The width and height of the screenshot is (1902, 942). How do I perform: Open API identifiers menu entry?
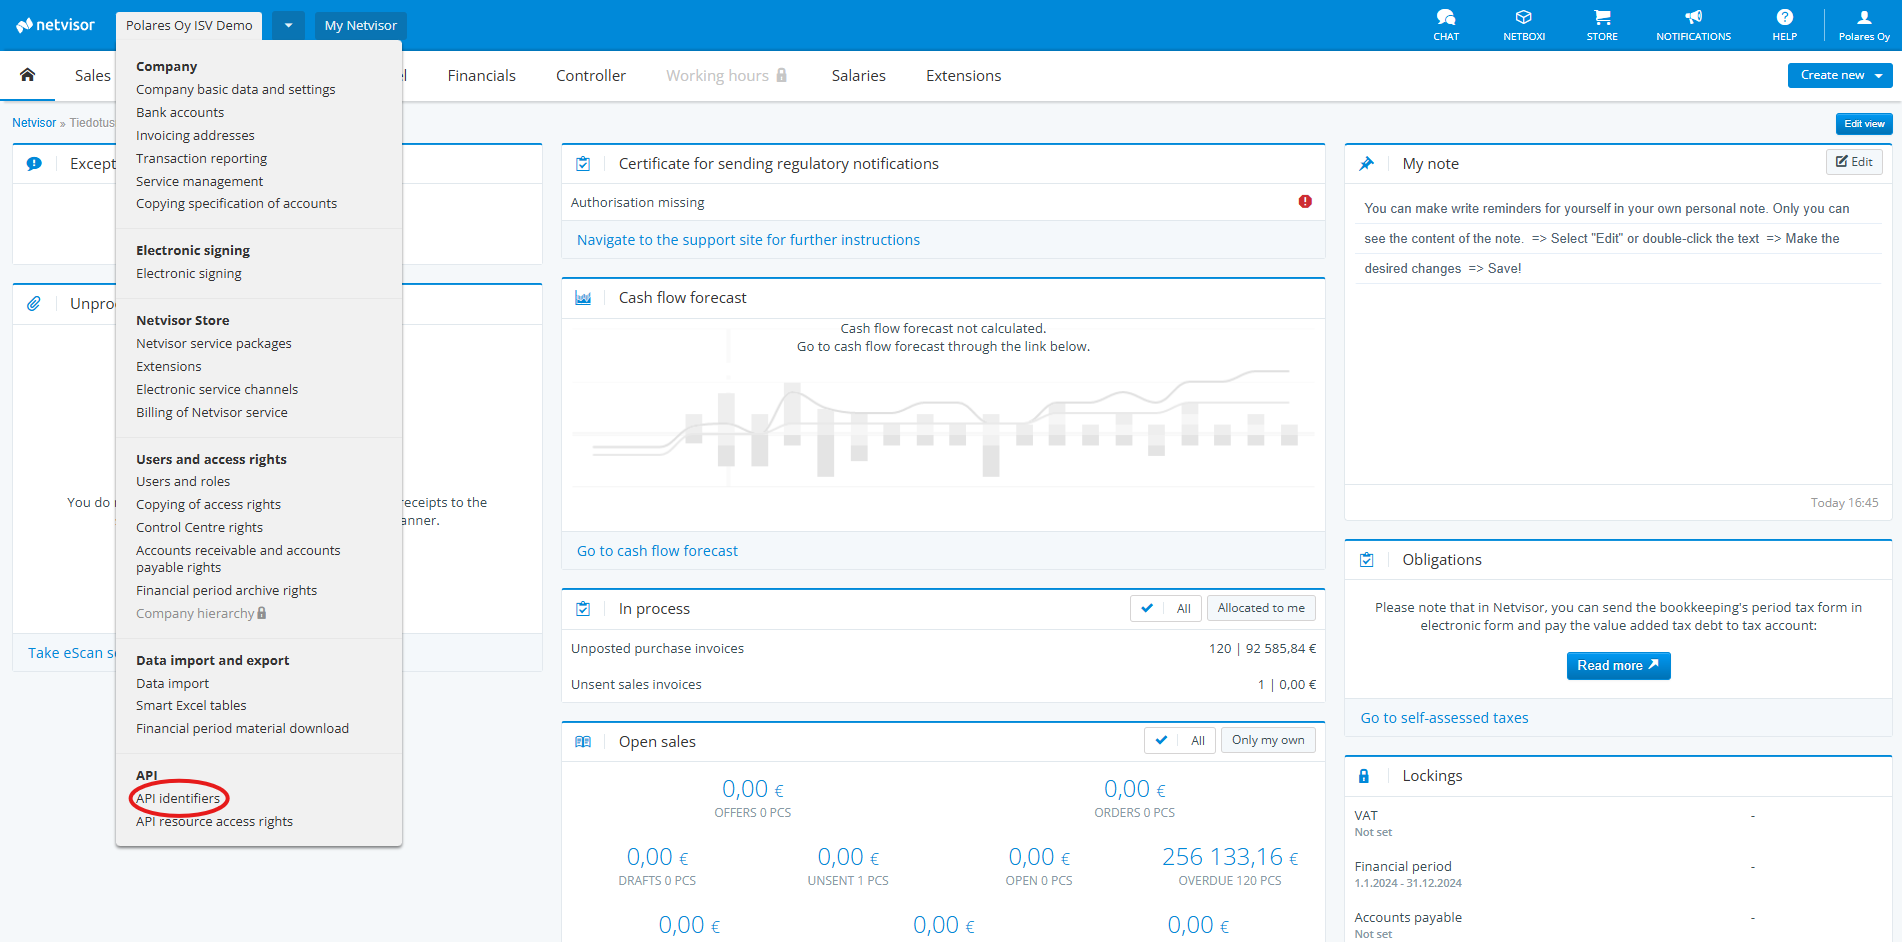(x=178, y=798)
